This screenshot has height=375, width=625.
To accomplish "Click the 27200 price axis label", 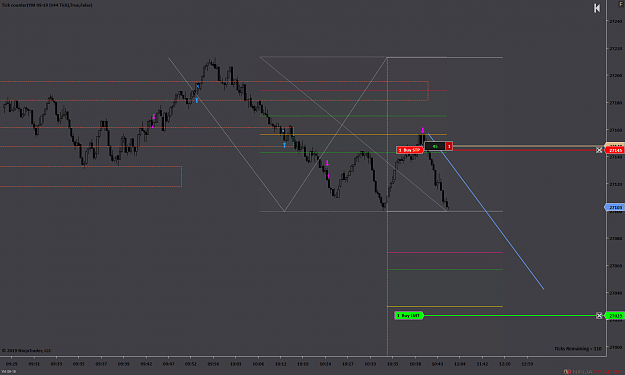I will point(615,75).
